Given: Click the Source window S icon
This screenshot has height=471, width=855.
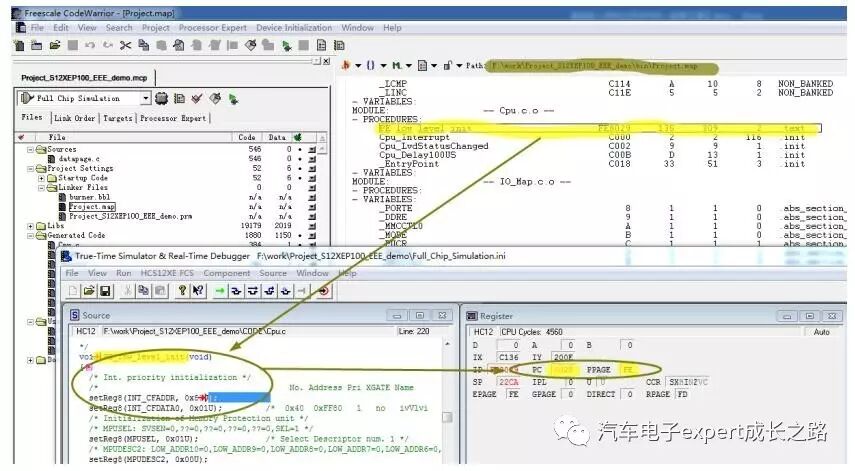Looking at the screenshot, I should coord(75,315).
